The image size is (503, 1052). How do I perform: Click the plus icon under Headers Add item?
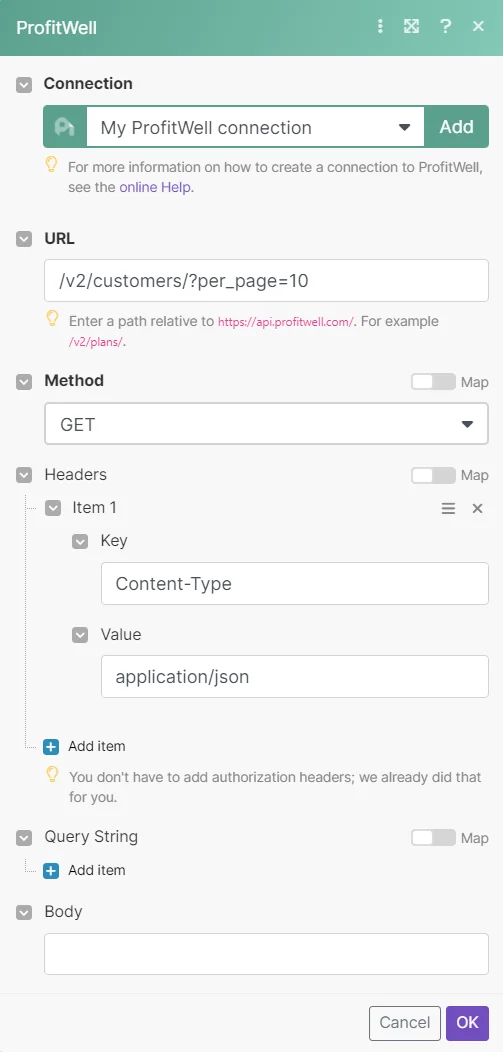click(51, 747)
